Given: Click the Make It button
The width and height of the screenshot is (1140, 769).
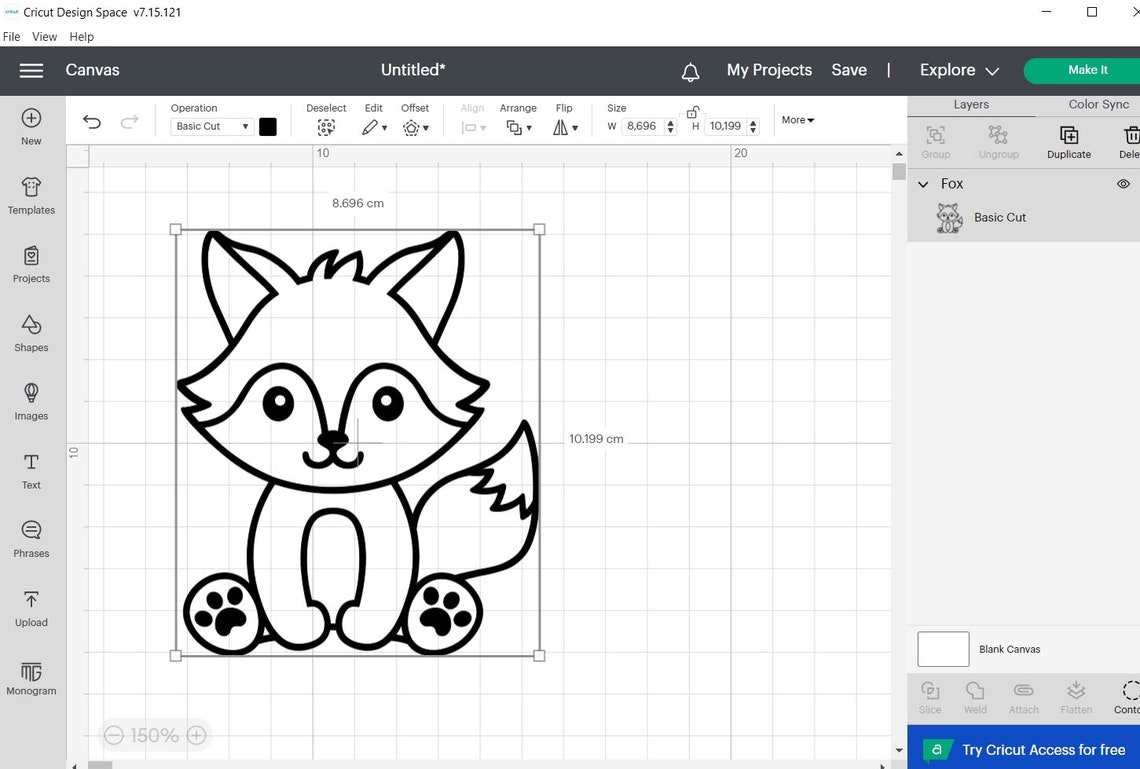Looking at the screenshot, I should 1088,70.
